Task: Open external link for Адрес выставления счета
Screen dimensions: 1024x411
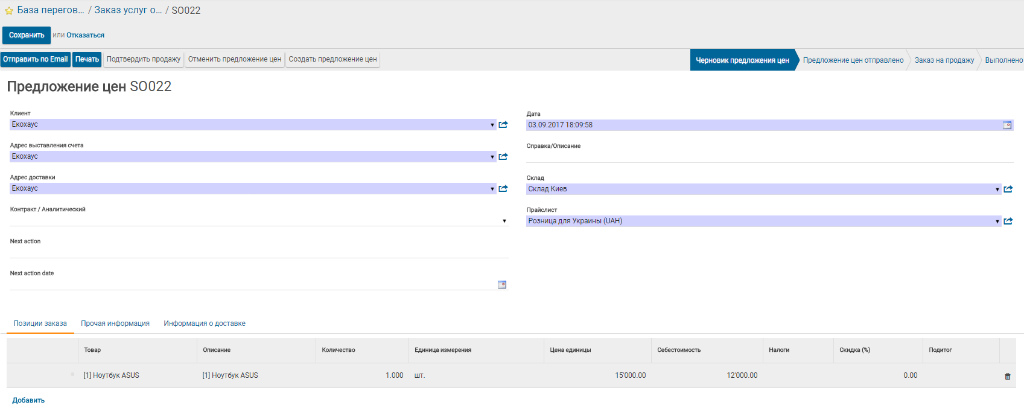Action: pos(503,157)
